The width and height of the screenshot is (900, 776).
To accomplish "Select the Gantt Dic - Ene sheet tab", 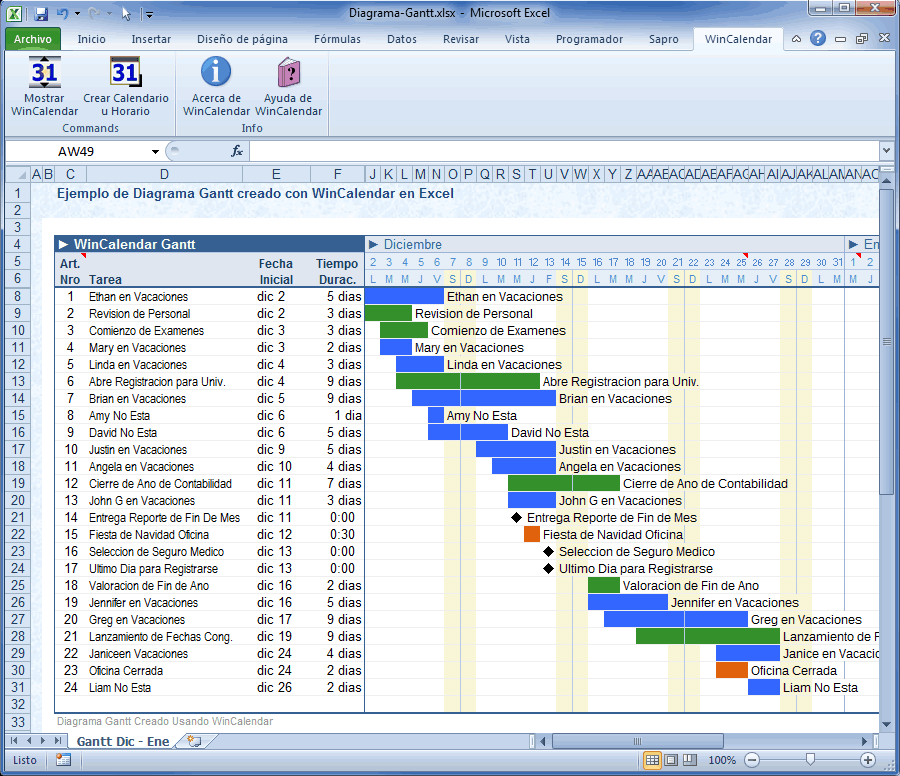I will point(122,741).
